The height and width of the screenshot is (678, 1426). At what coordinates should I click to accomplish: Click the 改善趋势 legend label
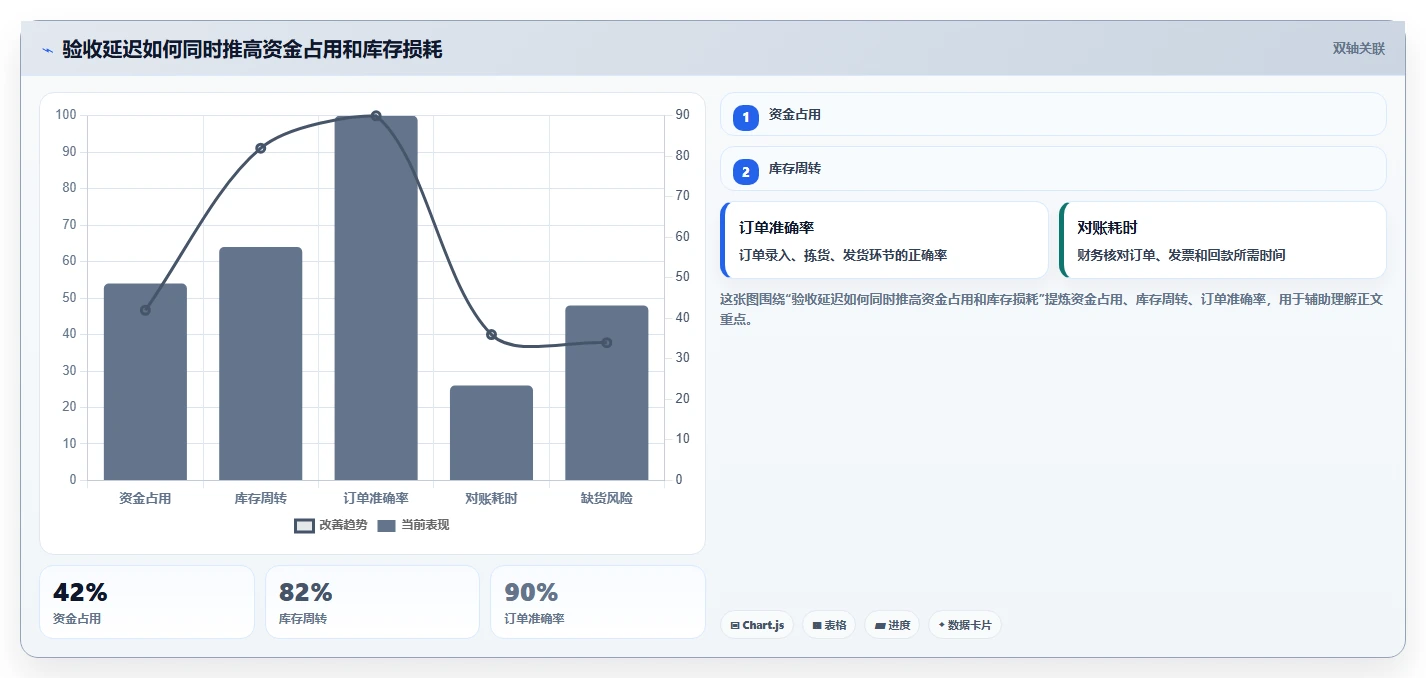[x=343, y=525]
